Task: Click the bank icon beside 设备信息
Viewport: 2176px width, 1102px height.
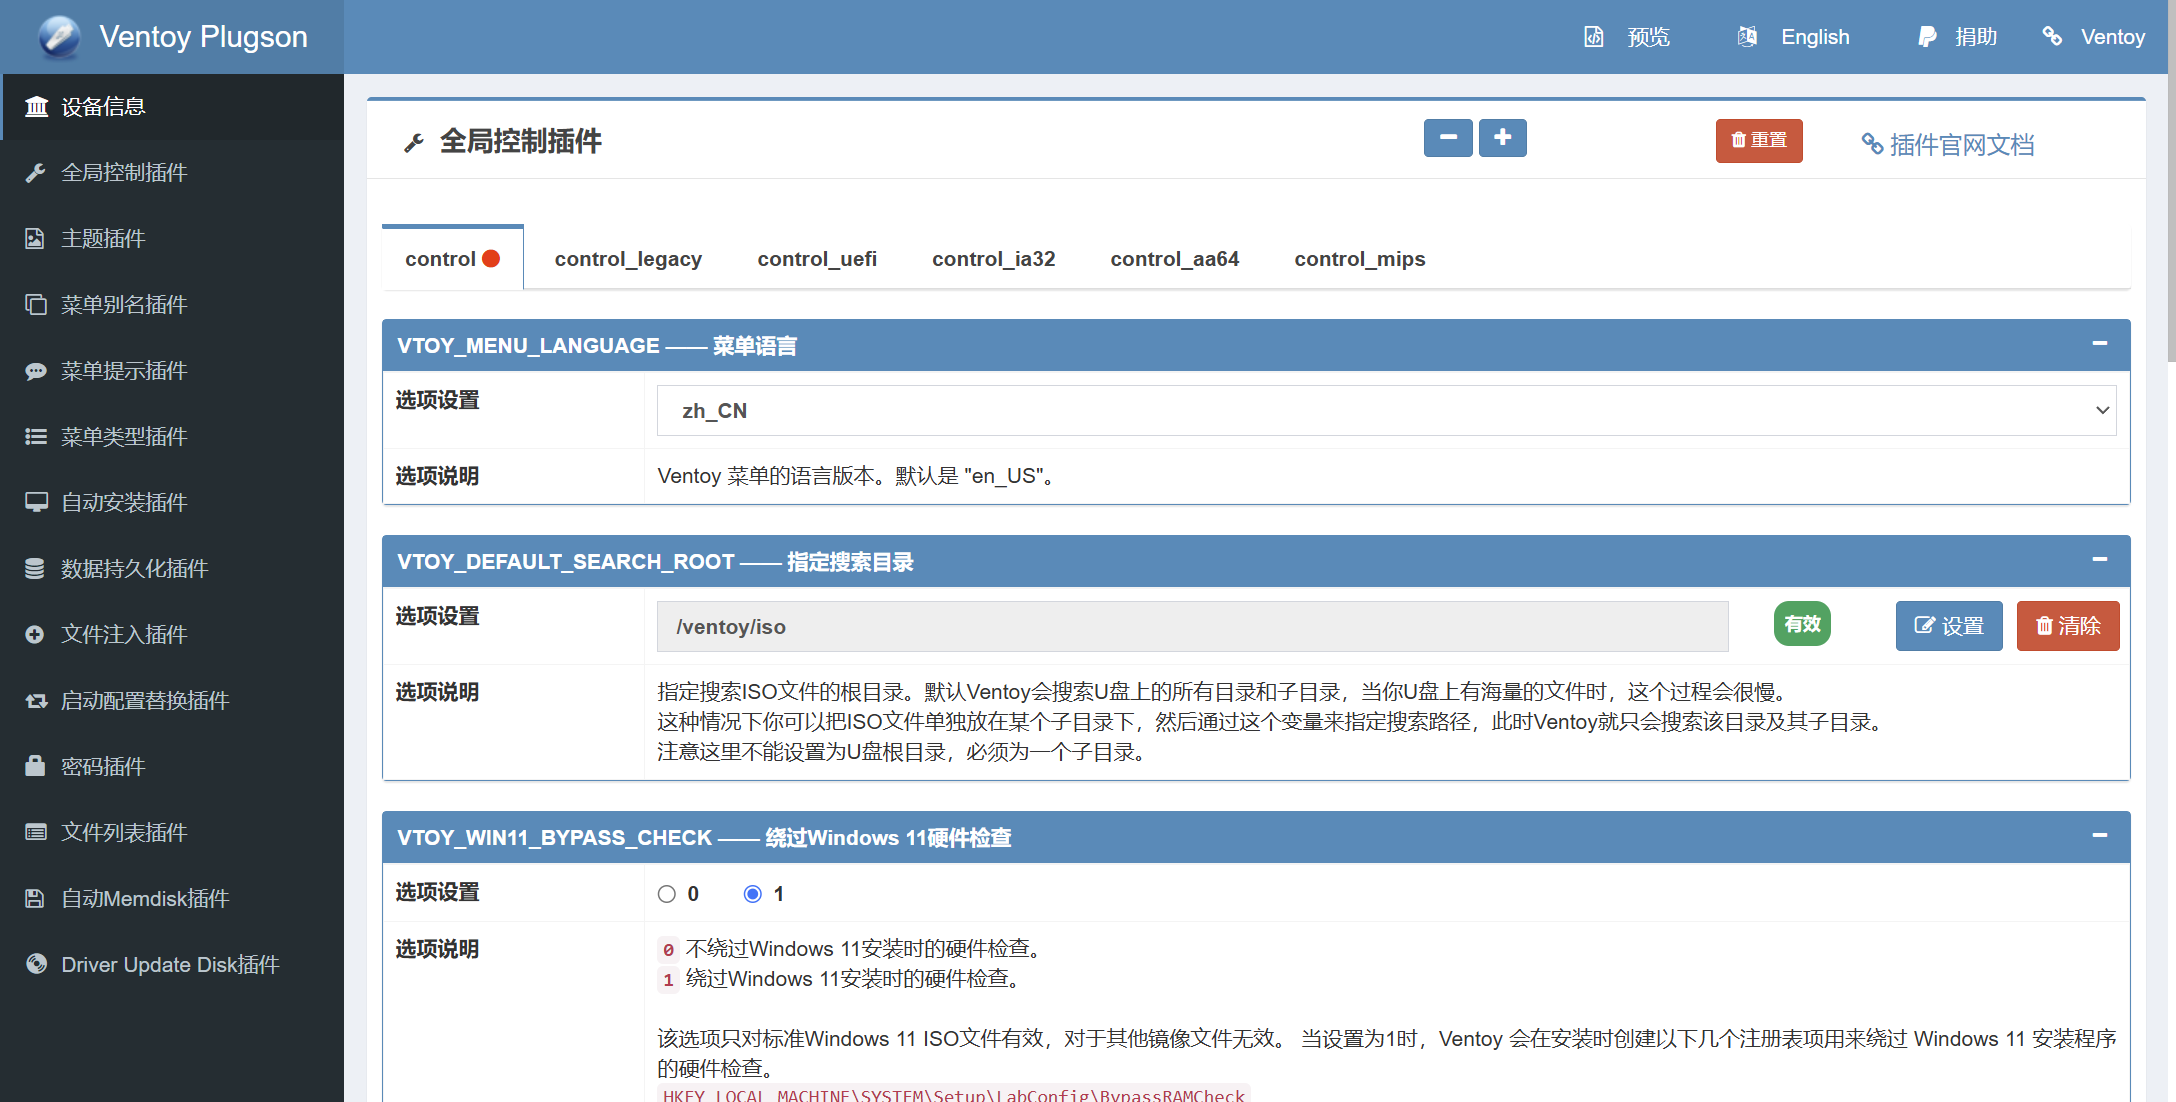Action: coord(36,106)
